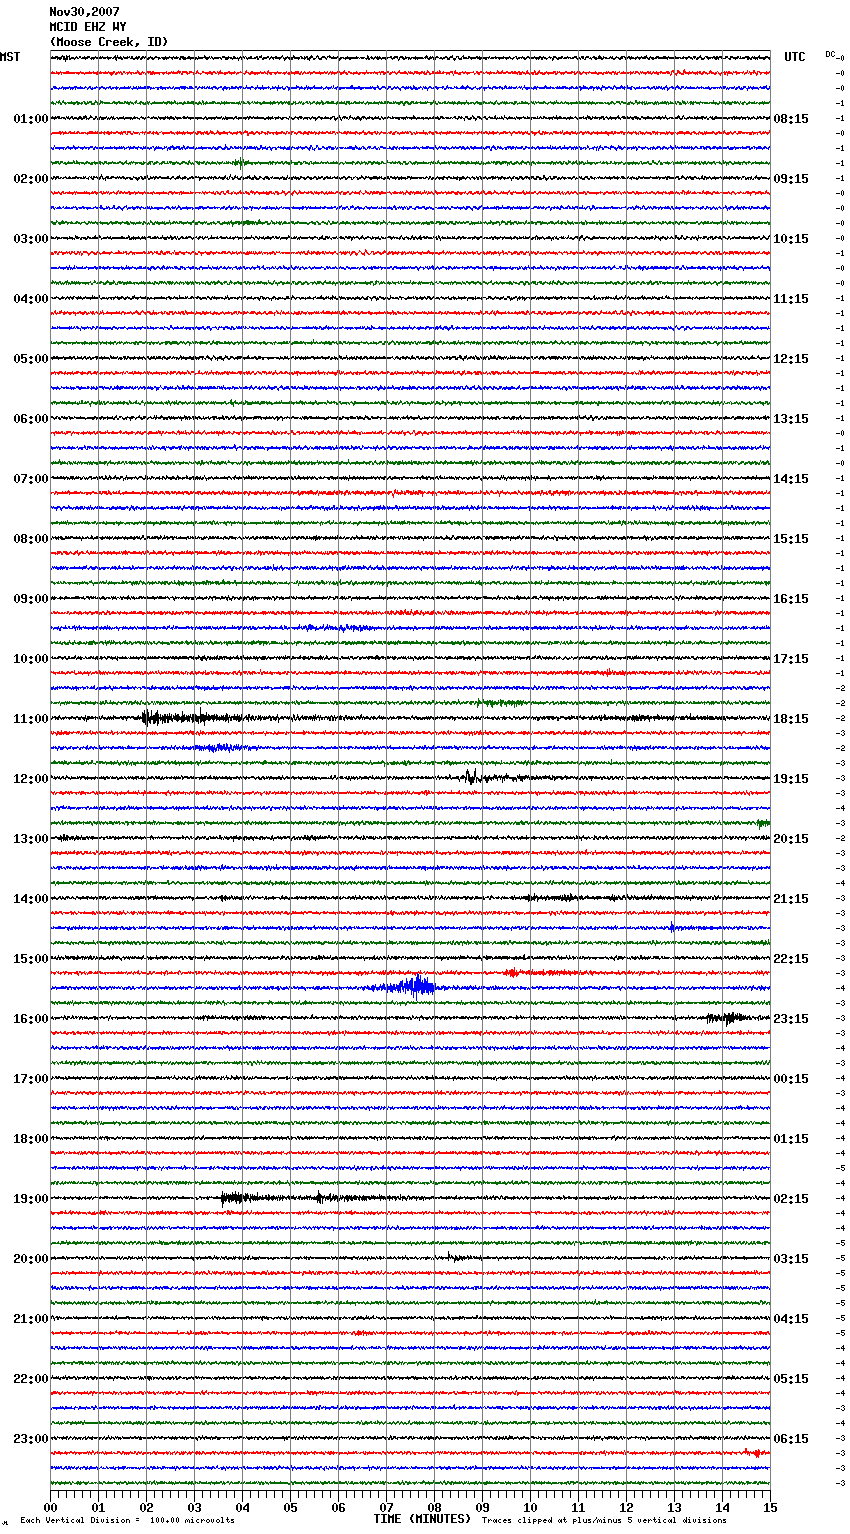Click the black event spike on the 12:00 MST trace
850x1534 pixels.
pyautogui.click(x=470, y=776)
